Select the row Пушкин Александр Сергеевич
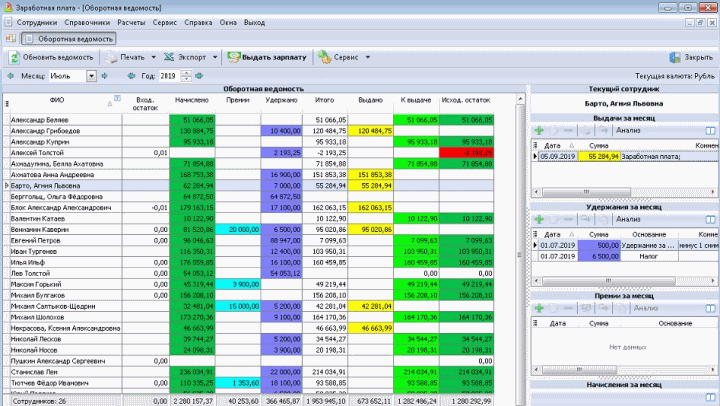 tap(248, 361)
